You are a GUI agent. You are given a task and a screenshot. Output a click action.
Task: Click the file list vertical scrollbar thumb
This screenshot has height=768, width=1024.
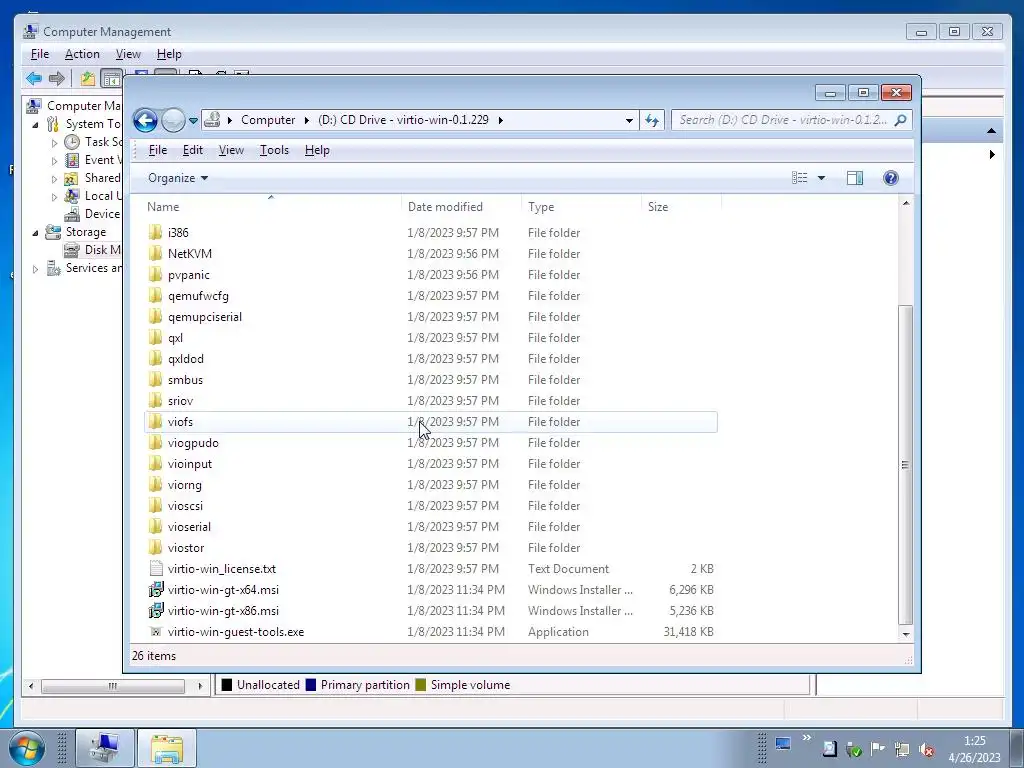coord(905,465)
